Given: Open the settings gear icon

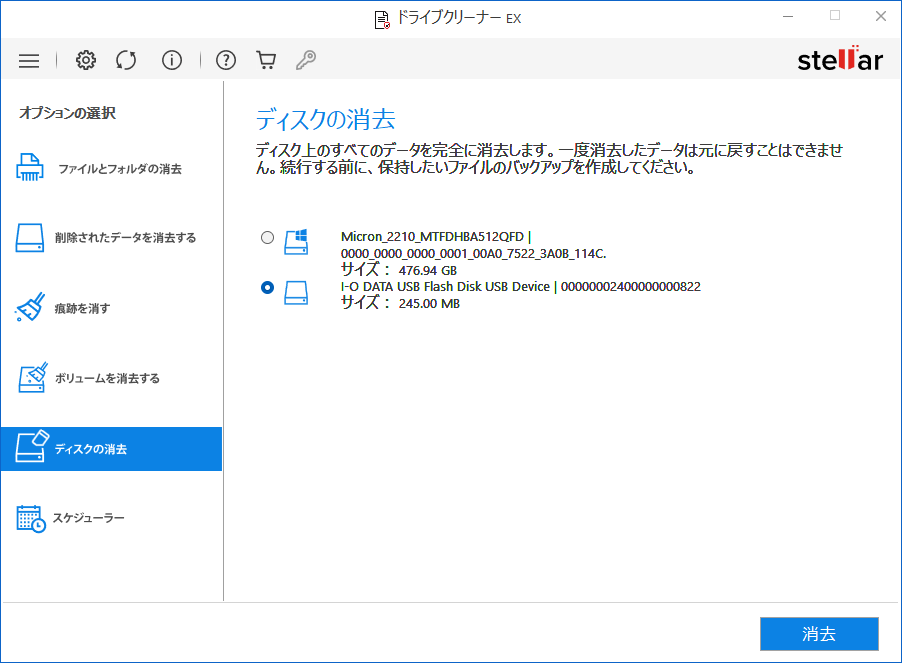Looking at the screenshot, I should [x=85, y=60].
